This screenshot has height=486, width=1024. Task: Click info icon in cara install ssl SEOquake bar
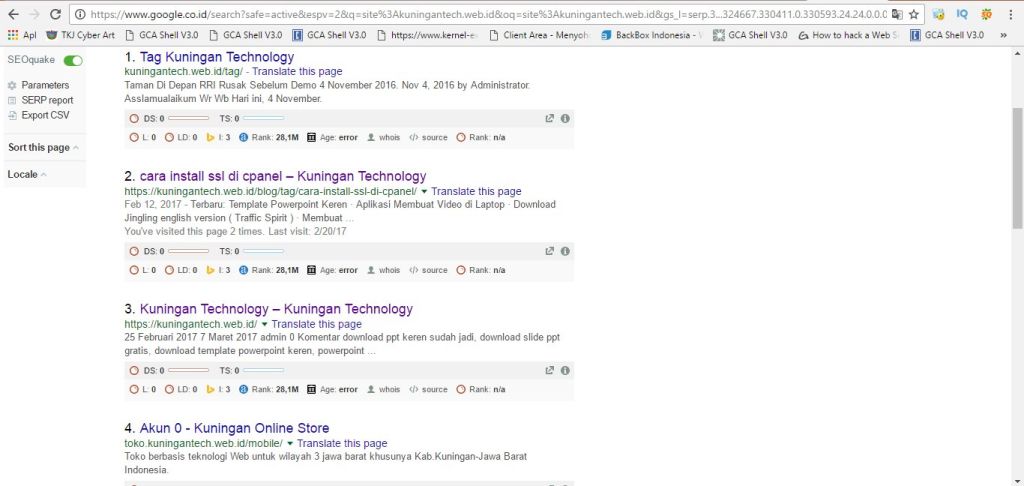[x=565, y=251]
